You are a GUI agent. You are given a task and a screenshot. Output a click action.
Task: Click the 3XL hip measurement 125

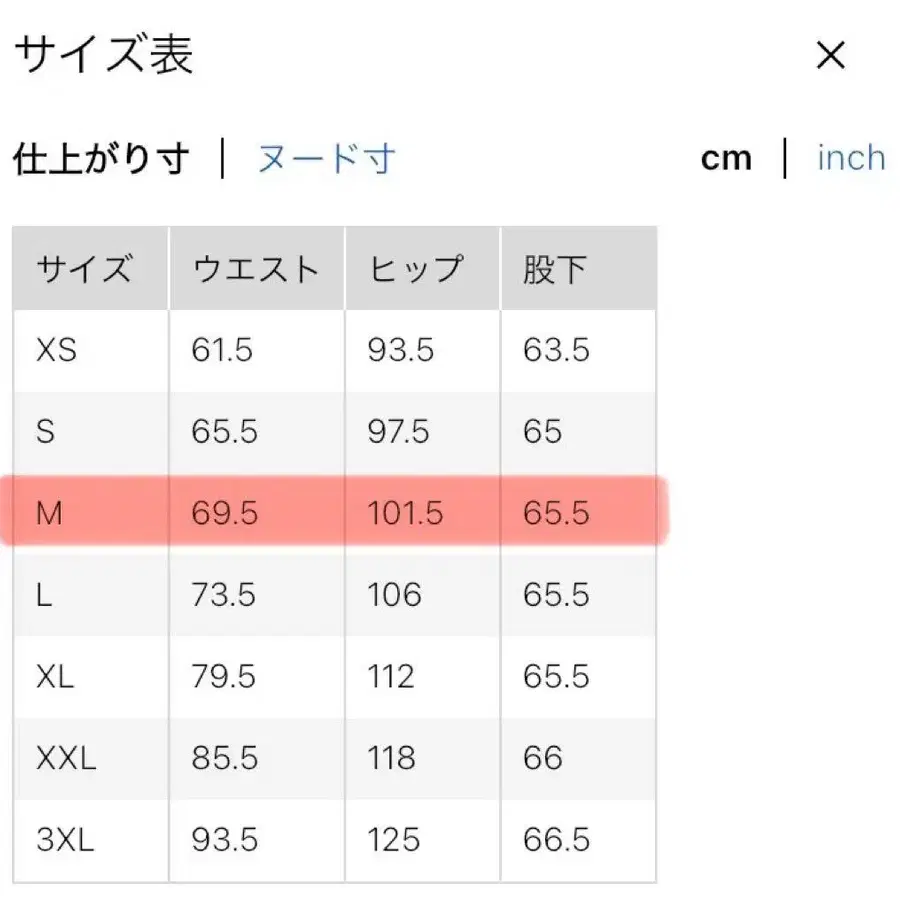[390, 840]
